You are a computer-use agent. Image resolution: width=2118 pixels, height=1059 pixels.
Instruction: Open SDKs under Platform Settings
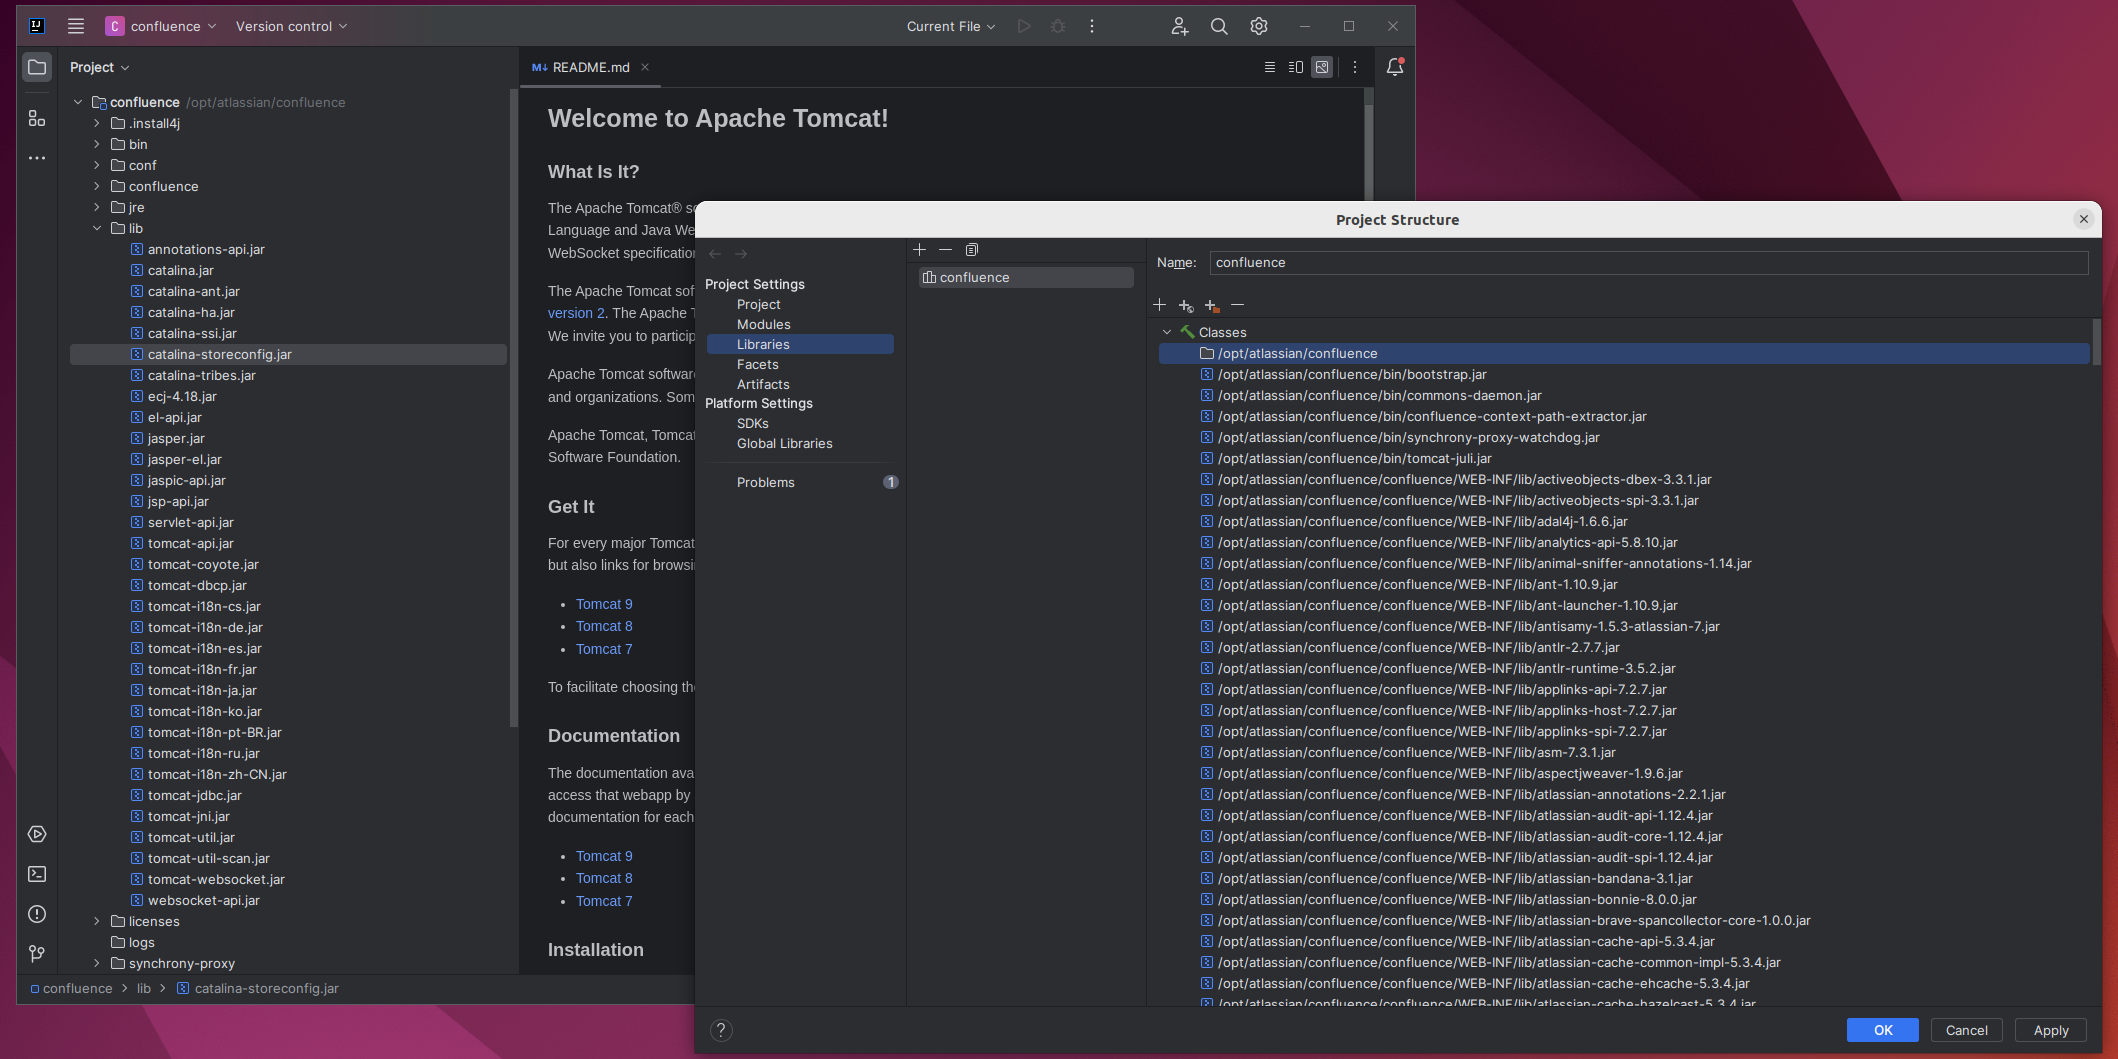[x=752, y=423]
